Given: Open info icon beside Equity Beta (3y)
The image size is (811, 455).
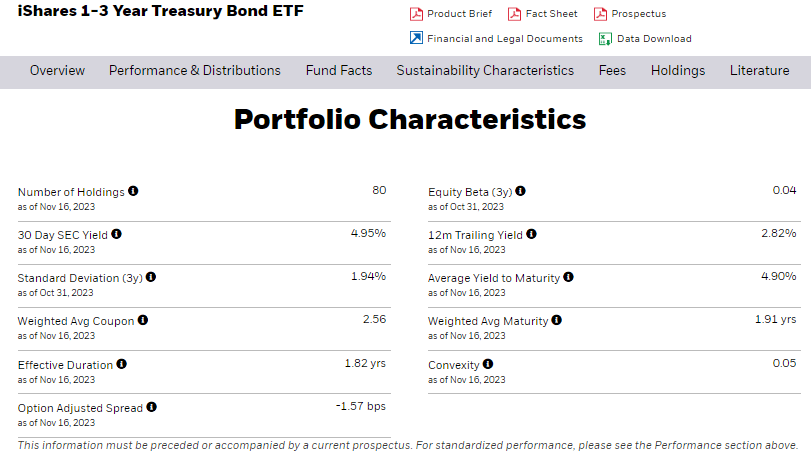Looking at the screenshot, I should tap(520, 191).
